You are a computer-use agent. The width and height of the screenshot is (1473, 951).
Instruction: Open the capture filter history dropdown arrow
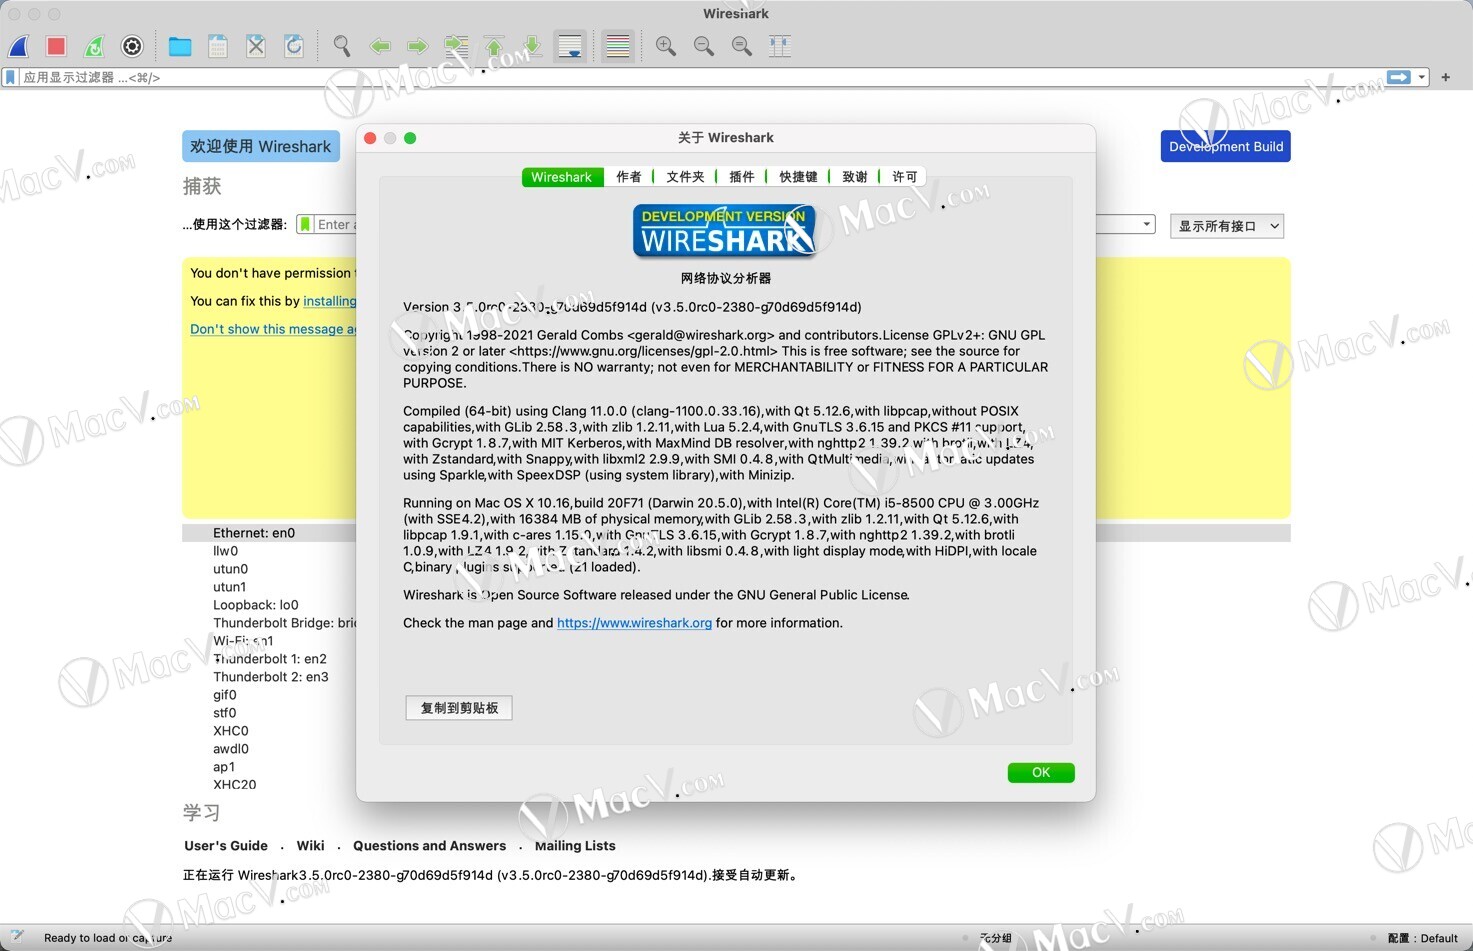pyautogui.click(x=1147, y=225)
